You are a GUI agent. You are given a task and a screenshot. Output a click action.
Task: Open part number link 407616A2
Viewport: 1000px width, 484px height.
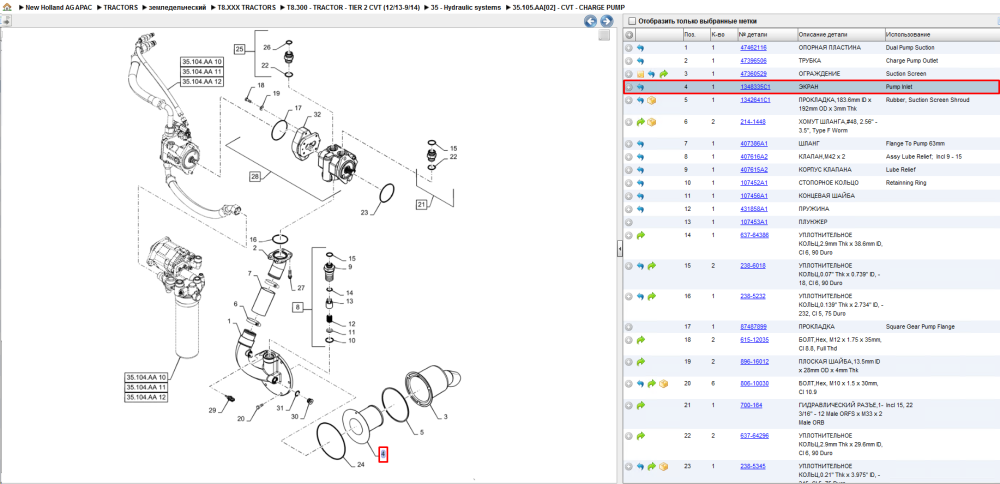click(x=754, y=157)
